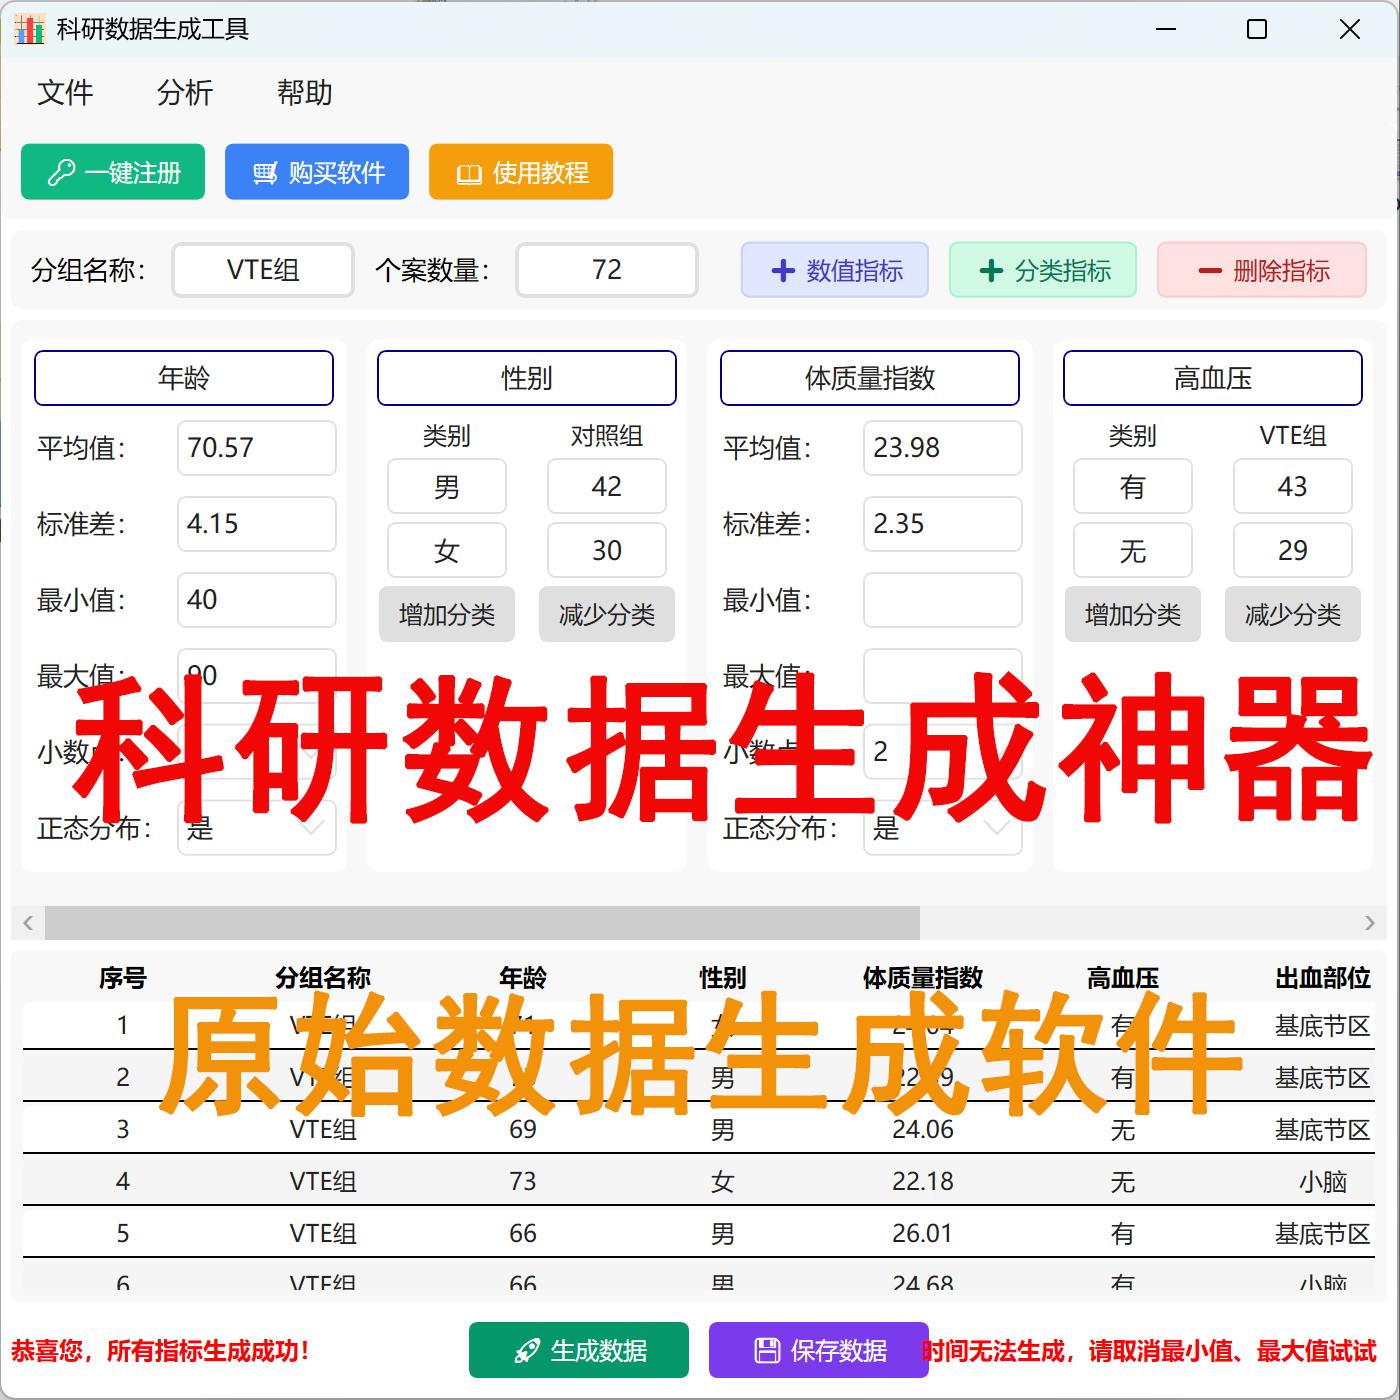The image size is (1400, 1400).
Task: Click the empty 最小值 field of 体质量指数
Action: click(x=943, y=600)
